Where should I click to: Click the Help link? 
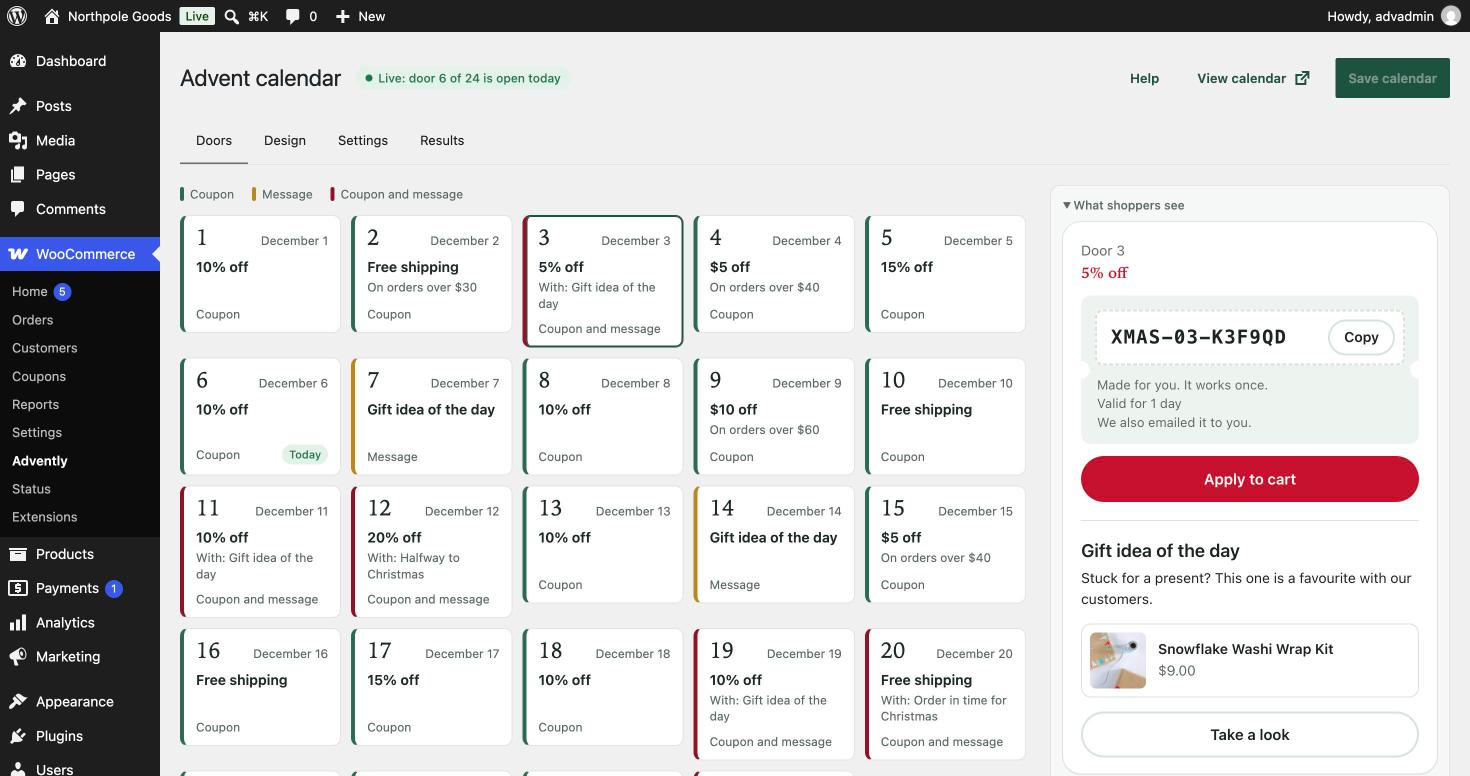coord(1144,78)
